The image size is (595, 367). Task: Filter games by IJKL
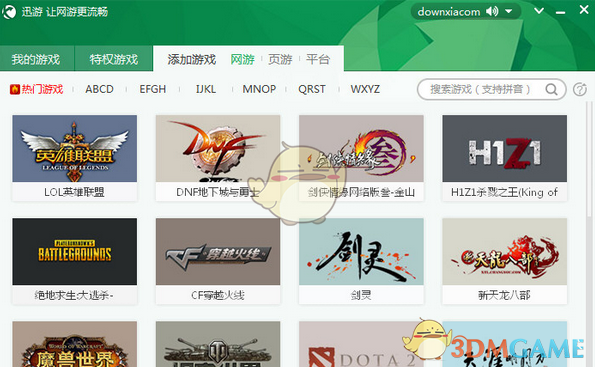(x=206, y=89)
